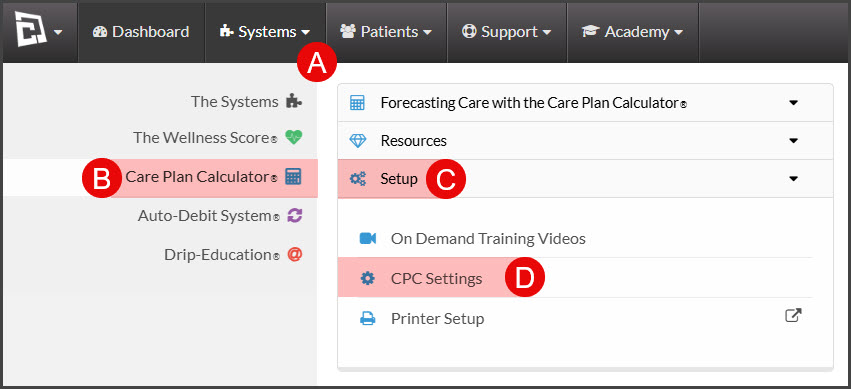Image resolution: width=851 pixels, height=389 pixels.
Task: Click the caret arrow on the Setup row
Action: pyautogui.click(x=793, y=178)
